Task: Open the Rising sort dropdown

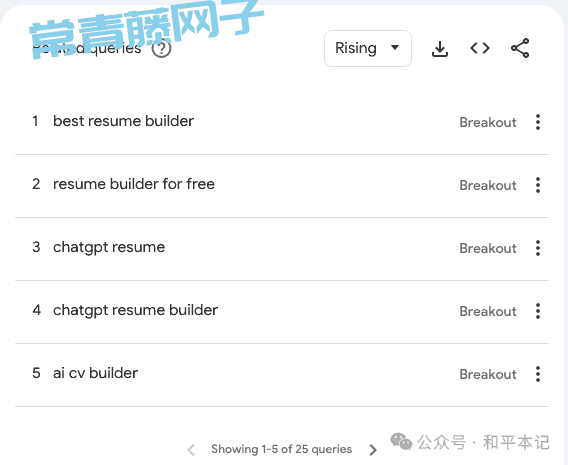Action: (x=368, y=49)
